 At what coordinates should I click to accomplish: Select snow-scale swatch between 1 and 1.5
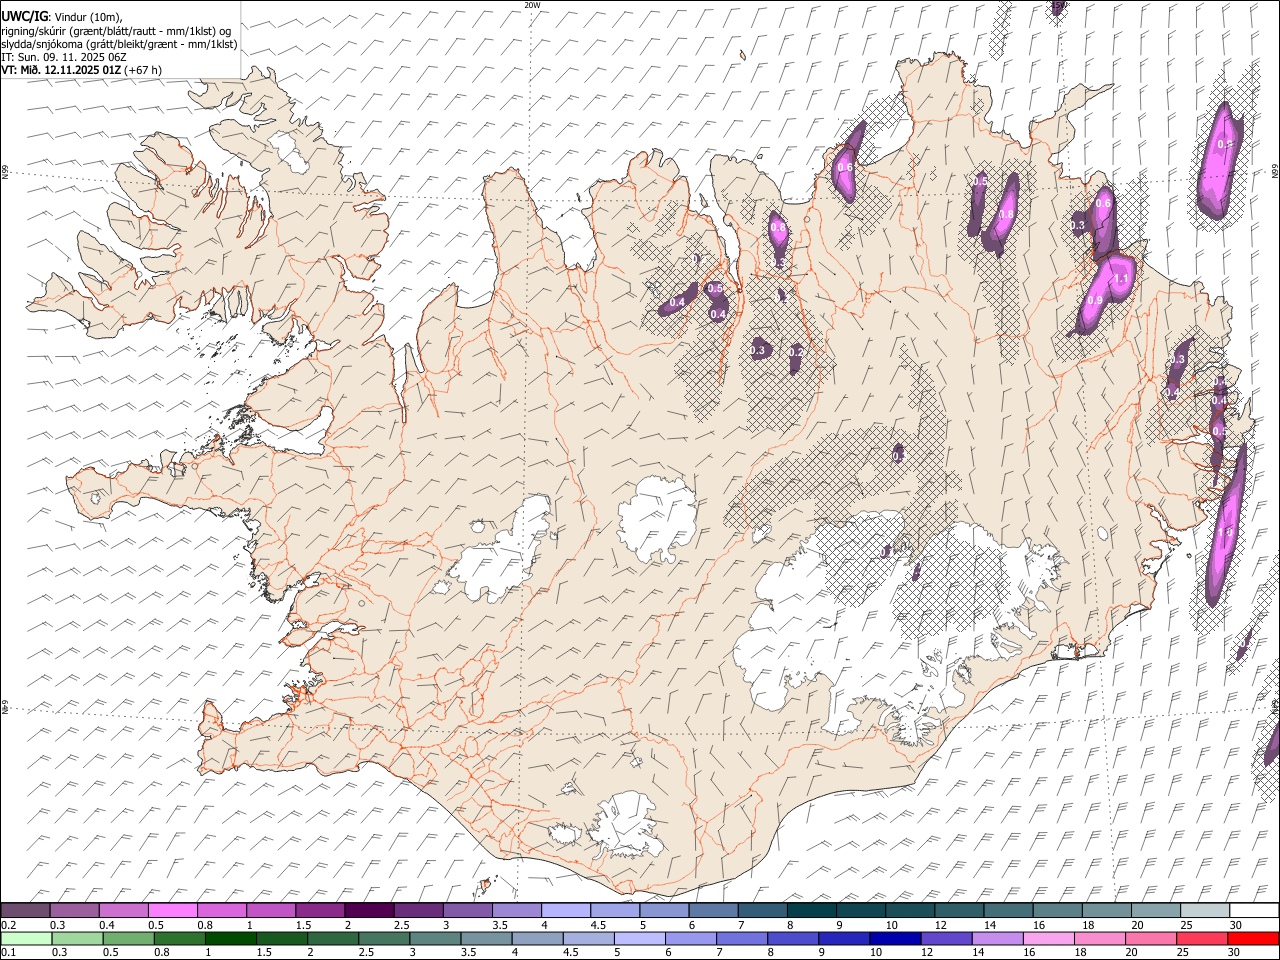point(271,911)
